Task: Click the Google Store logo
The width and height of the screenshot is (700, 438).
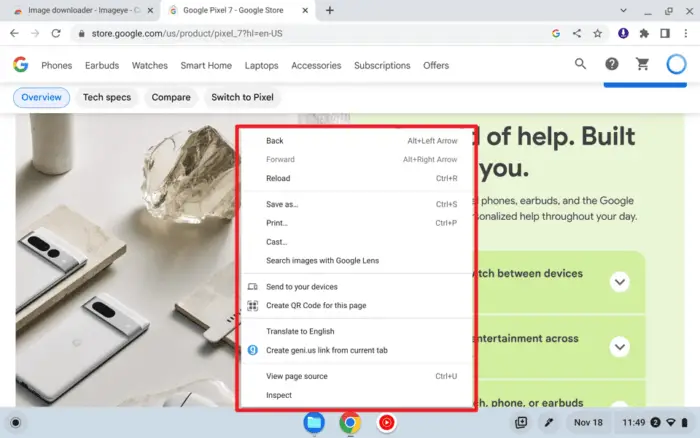Action: pyautogui.click(x=21, y=65)
